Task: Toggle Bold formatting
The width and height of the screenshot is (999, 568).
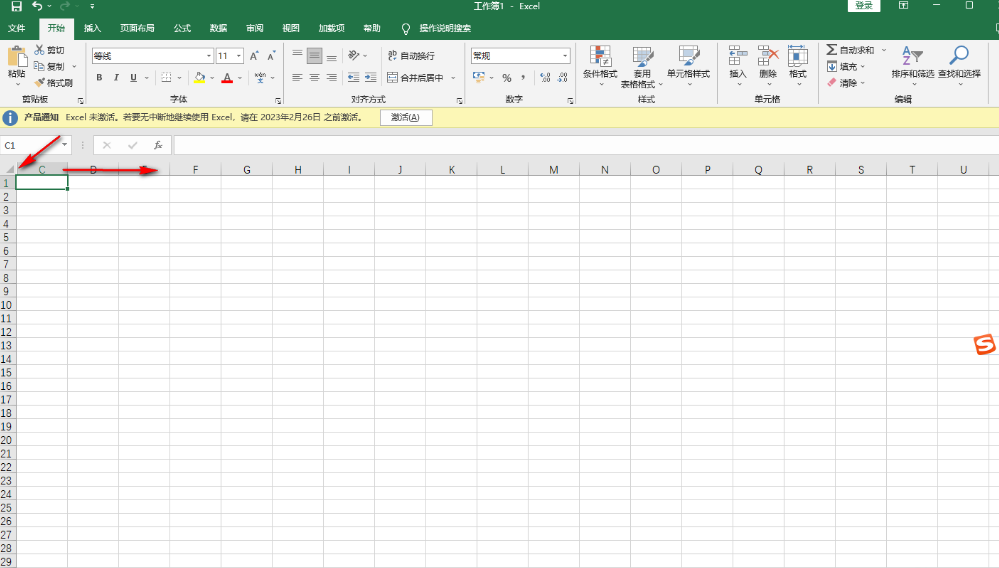Action: [99, 78]
